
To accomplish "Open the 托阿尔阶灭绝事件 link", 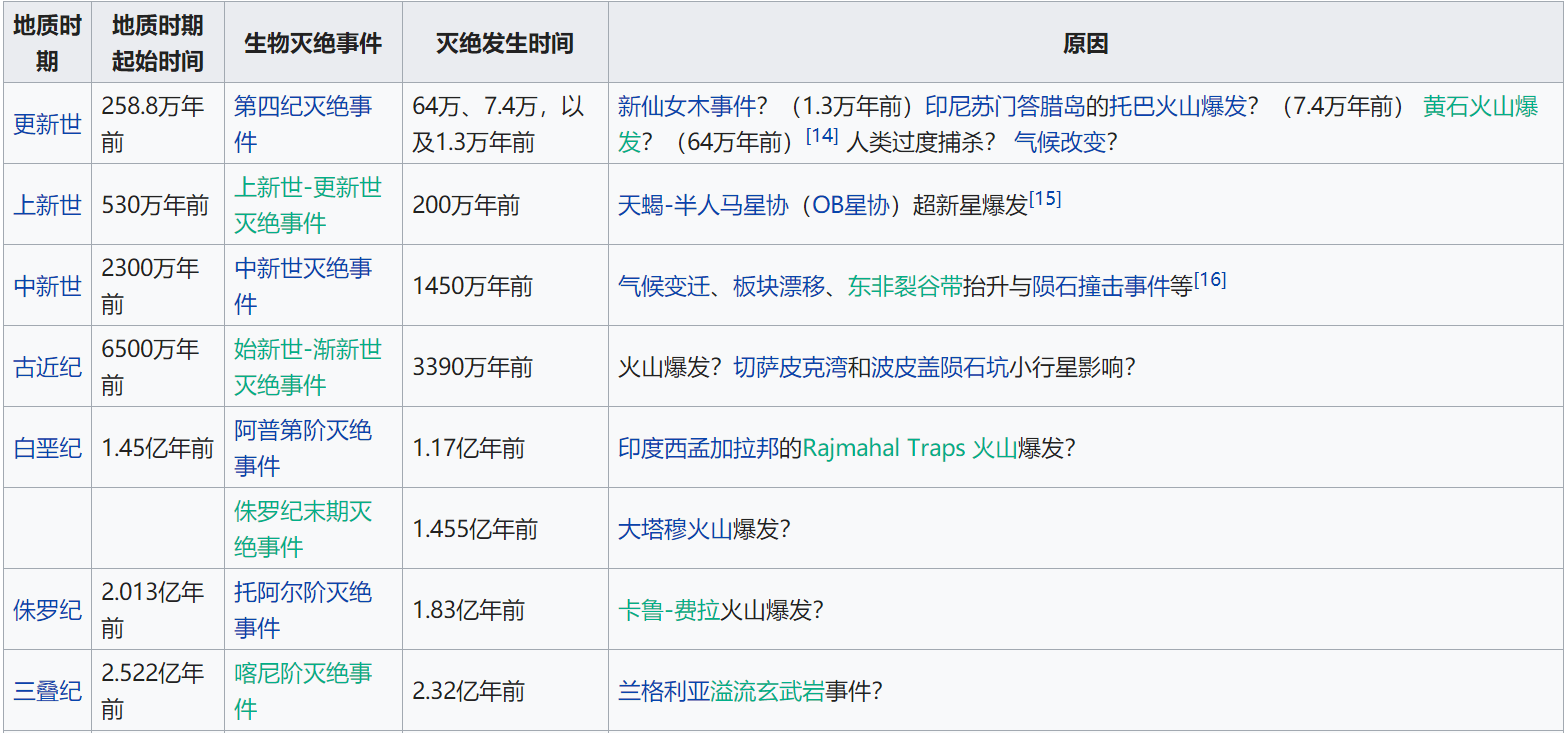I will (303, 610).
